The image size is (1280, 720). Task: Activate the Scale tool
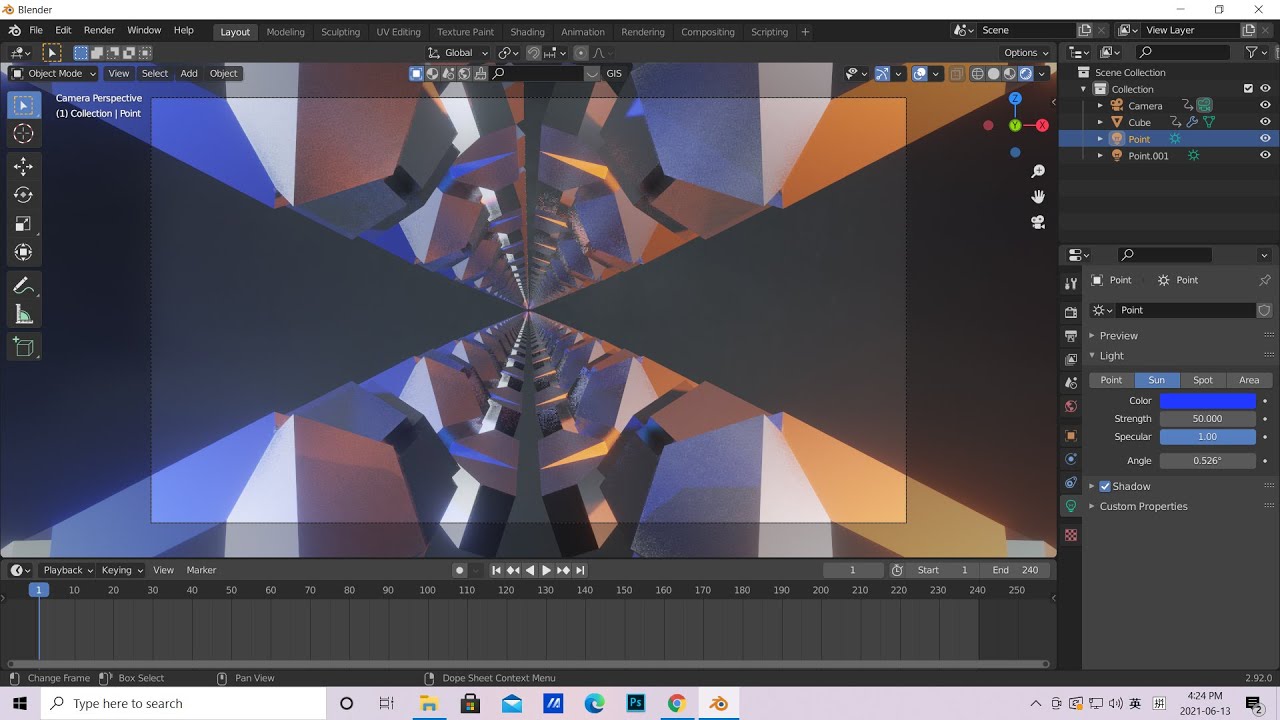point(24,225)
